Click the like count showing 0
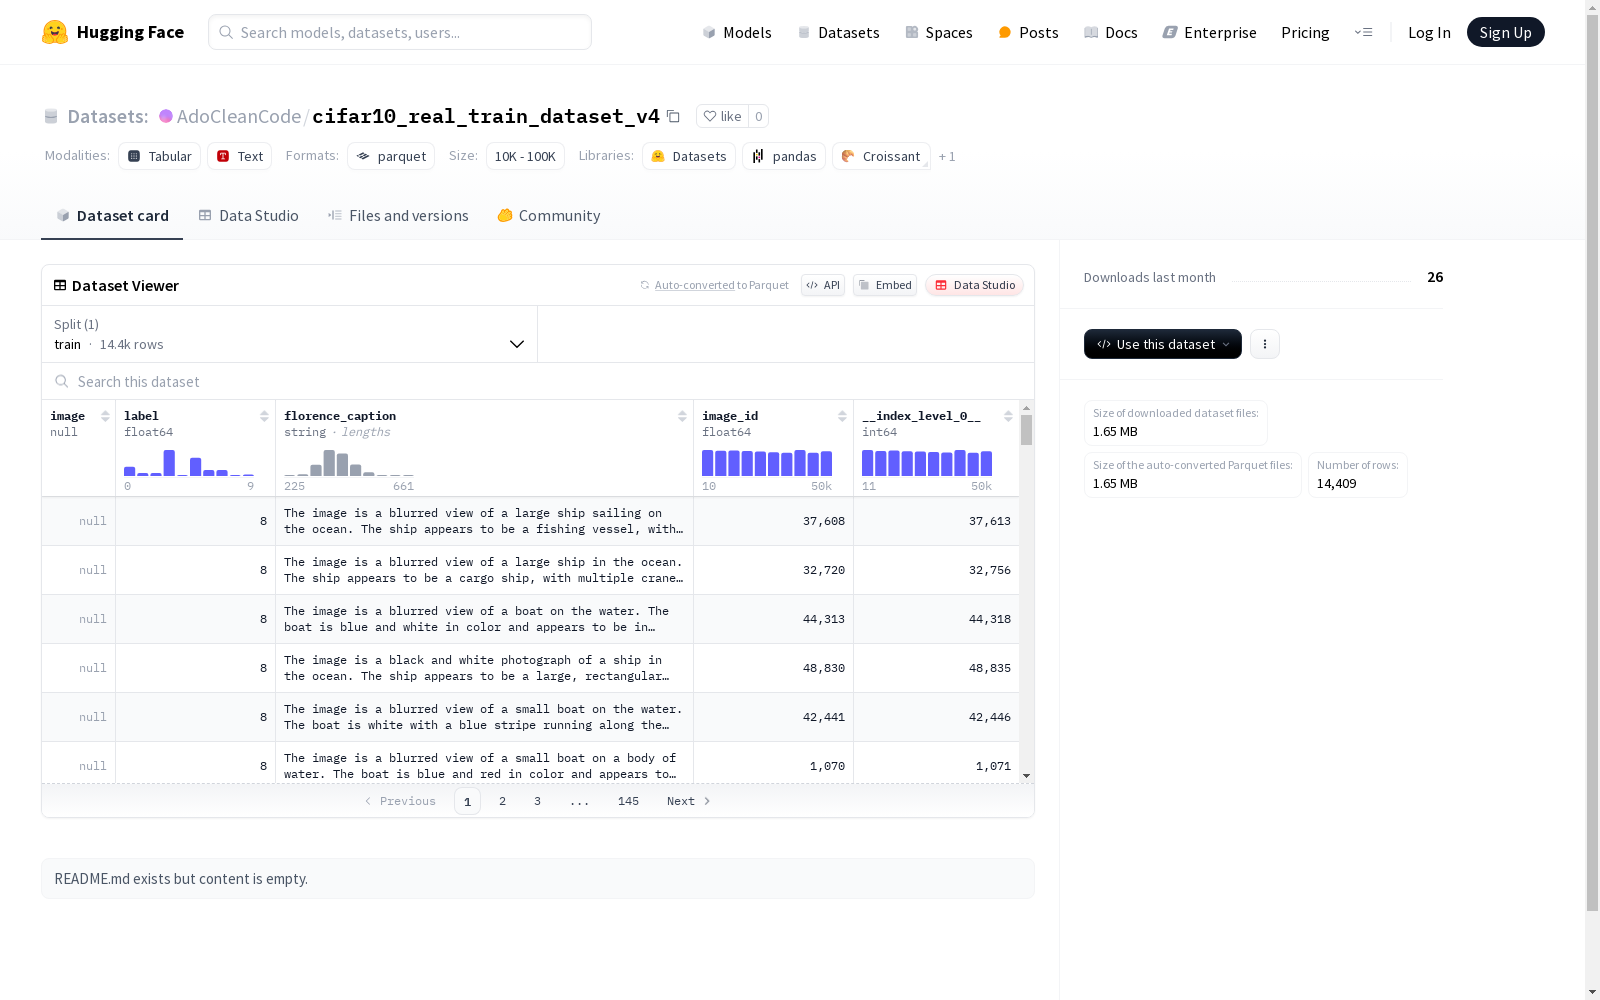This screenshot has width=1600, height=1000. click(759, 116)
